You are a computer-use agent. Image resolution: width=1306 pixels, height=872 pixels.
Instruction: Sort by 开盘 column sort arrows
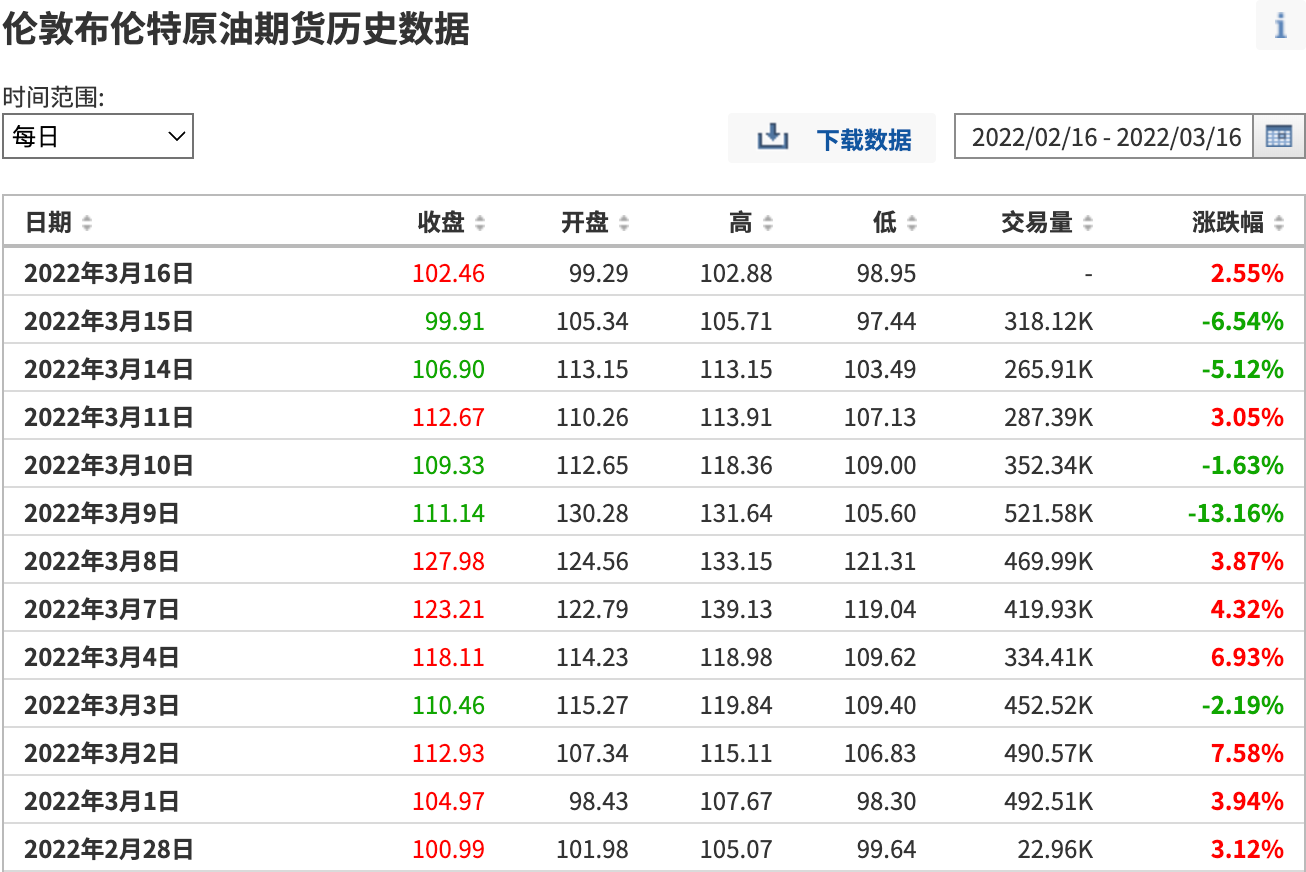(624, 223)
